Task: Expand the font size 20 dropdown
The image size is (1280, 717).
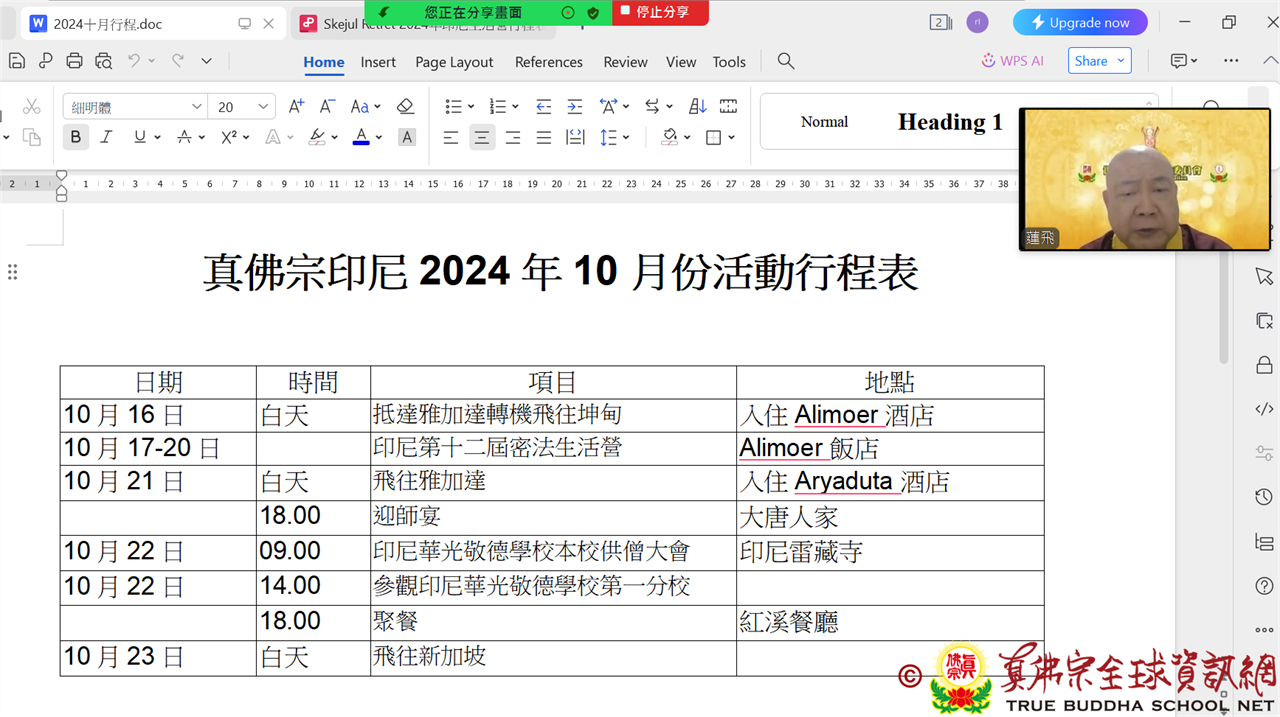Action: [x=263, y=107]
